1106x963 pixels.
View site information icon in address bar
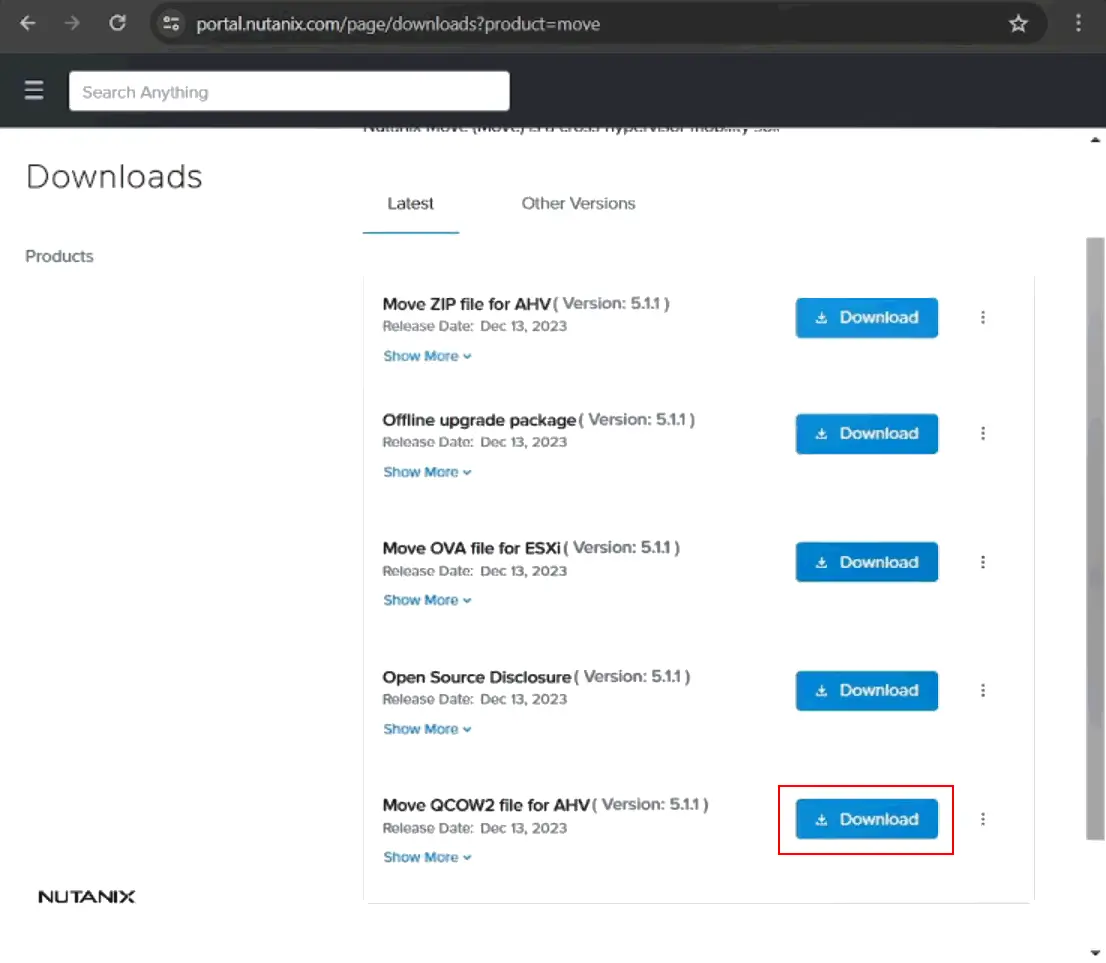[171, 23]
